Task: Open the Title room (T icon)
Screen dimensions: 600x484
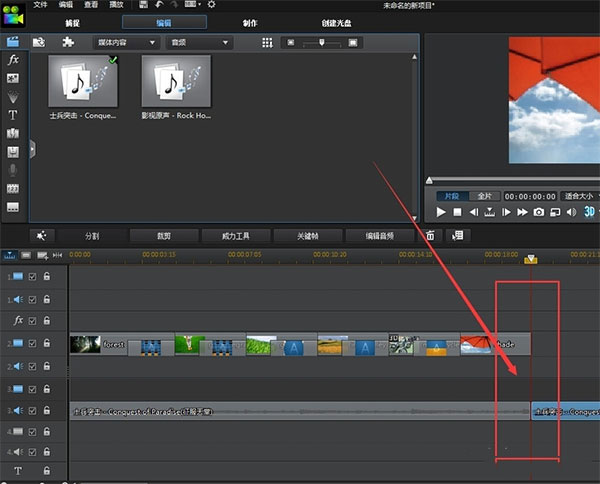Action: point(13,115)
